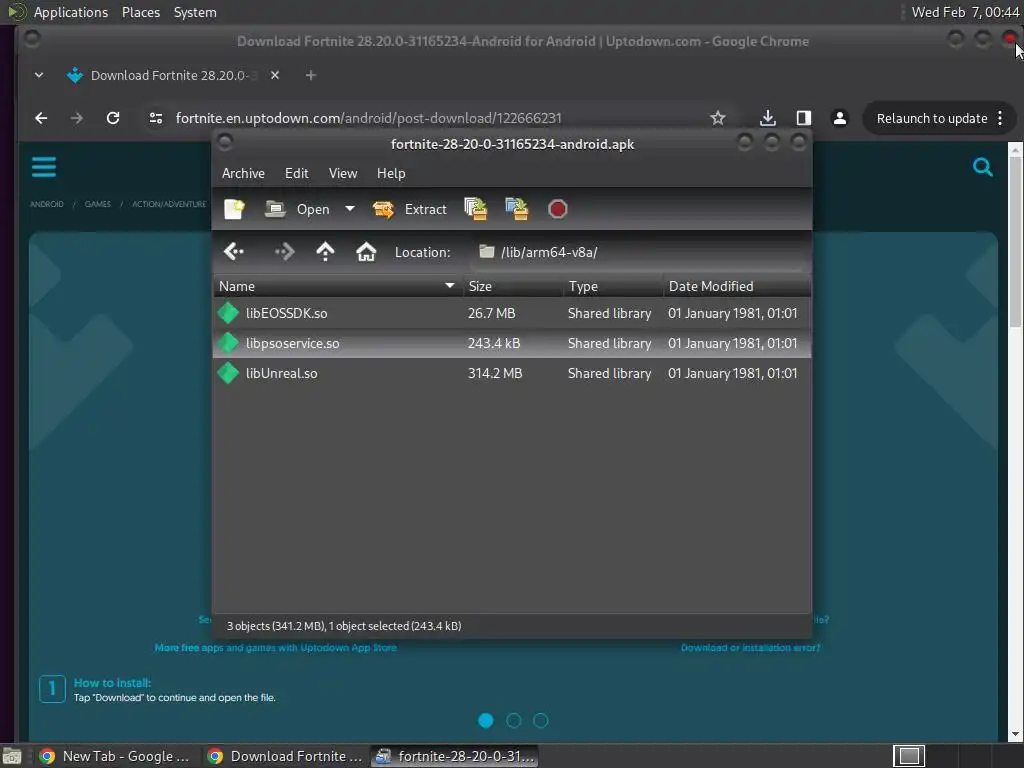Click More free apps with Uptodown App Store link
The height and width of the screenshot is (768, 1024).
click(x=276, y=648)
